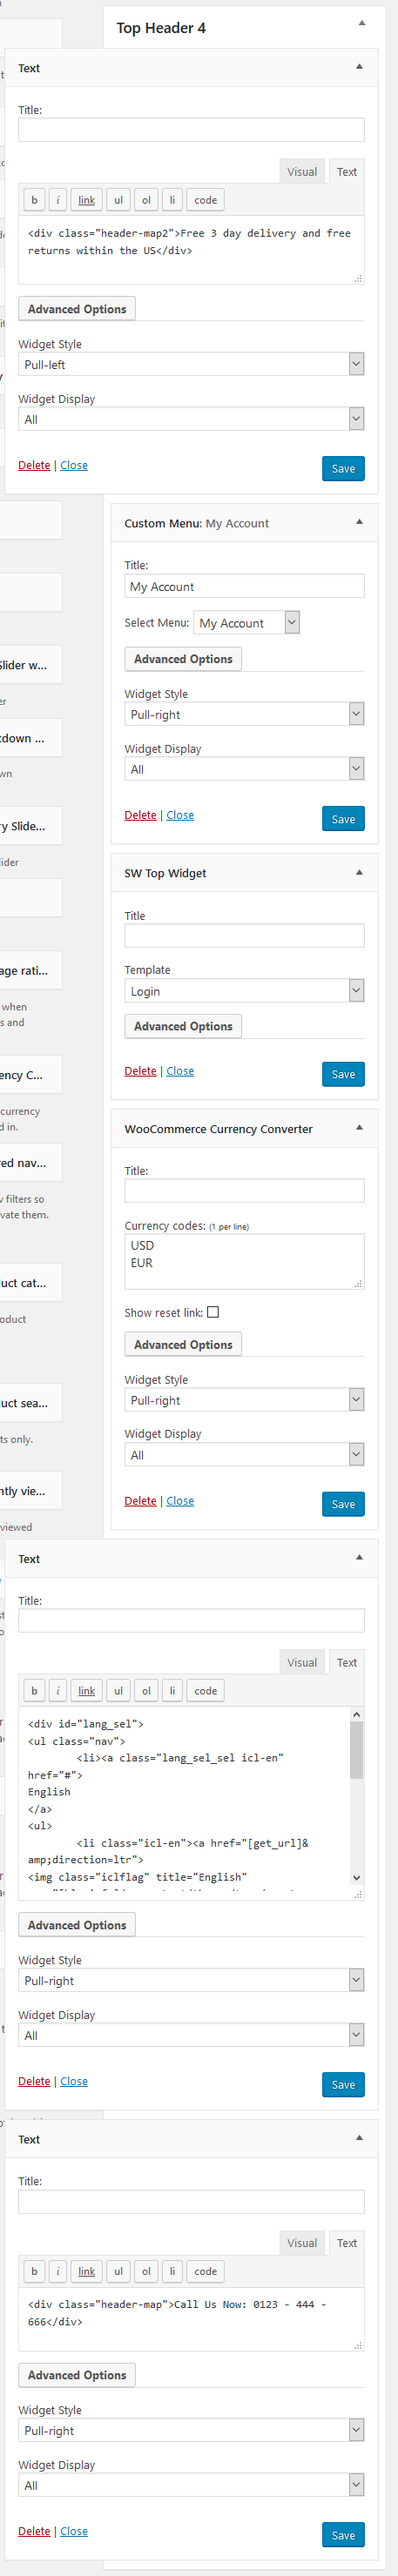Screen dimensions: 398x2576
Task: Close link in WooCommerce Currency Converter widget
Action: click(180, 1501)
